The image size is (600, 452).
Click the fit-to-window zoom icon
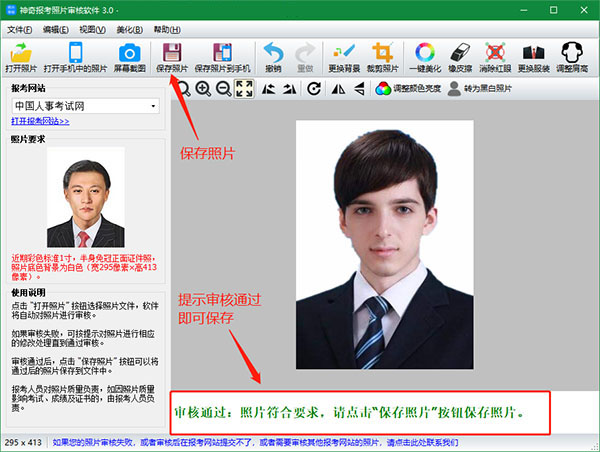point(243,89)
